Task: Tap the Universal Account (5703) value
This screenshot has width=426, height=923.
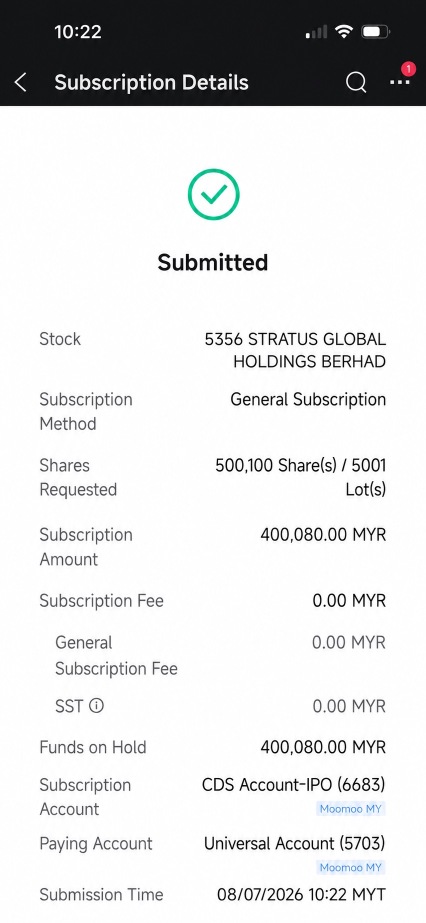Action: click(294, 844)
